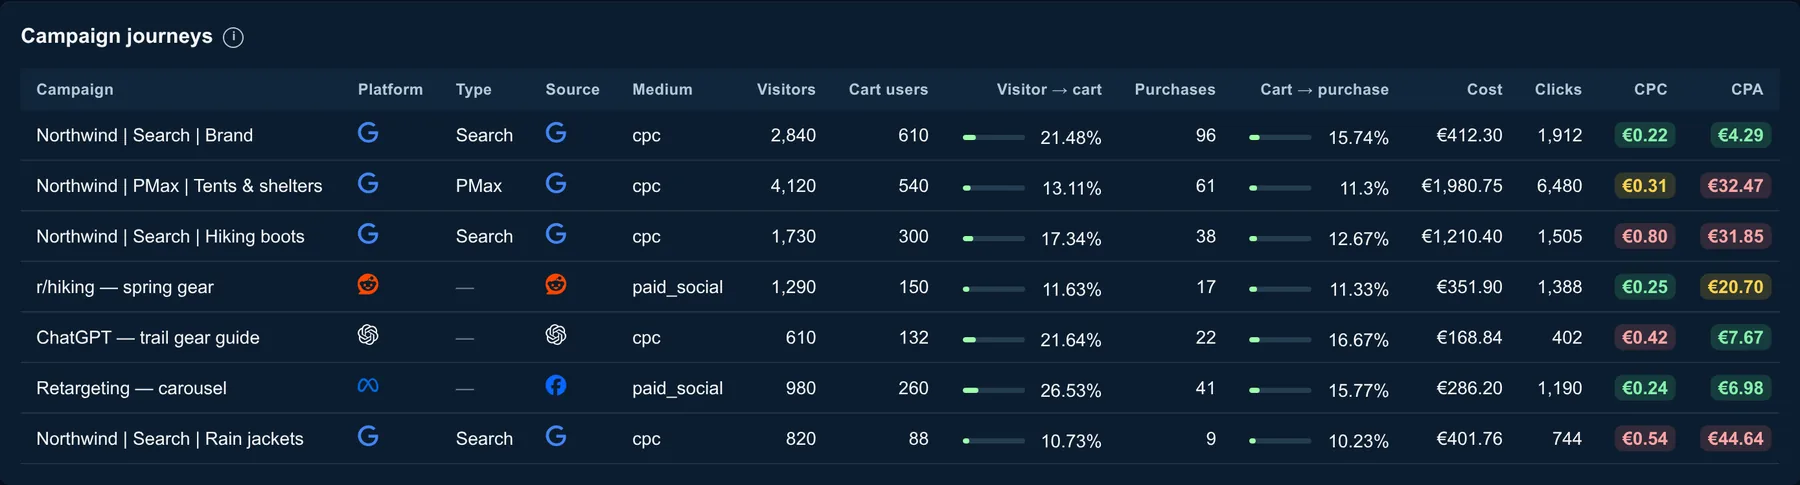This screenshot has width=1800, height=485.
Task: Click ChatGPT platform icon in trail gear guide row
Action: (368, 335)
